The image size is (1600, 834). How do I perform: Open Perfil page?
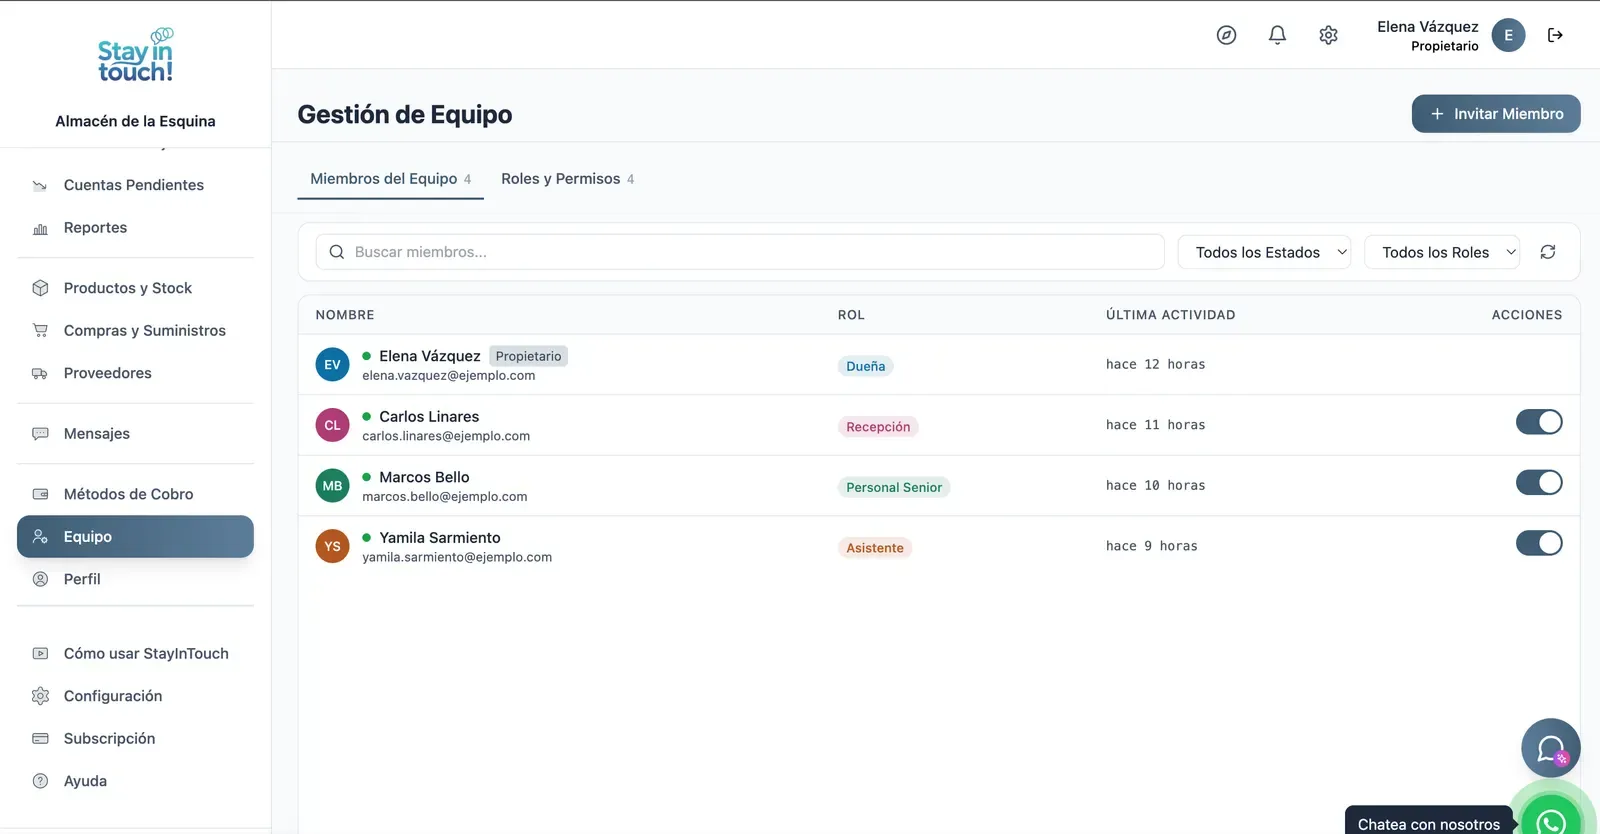(135, 579)
